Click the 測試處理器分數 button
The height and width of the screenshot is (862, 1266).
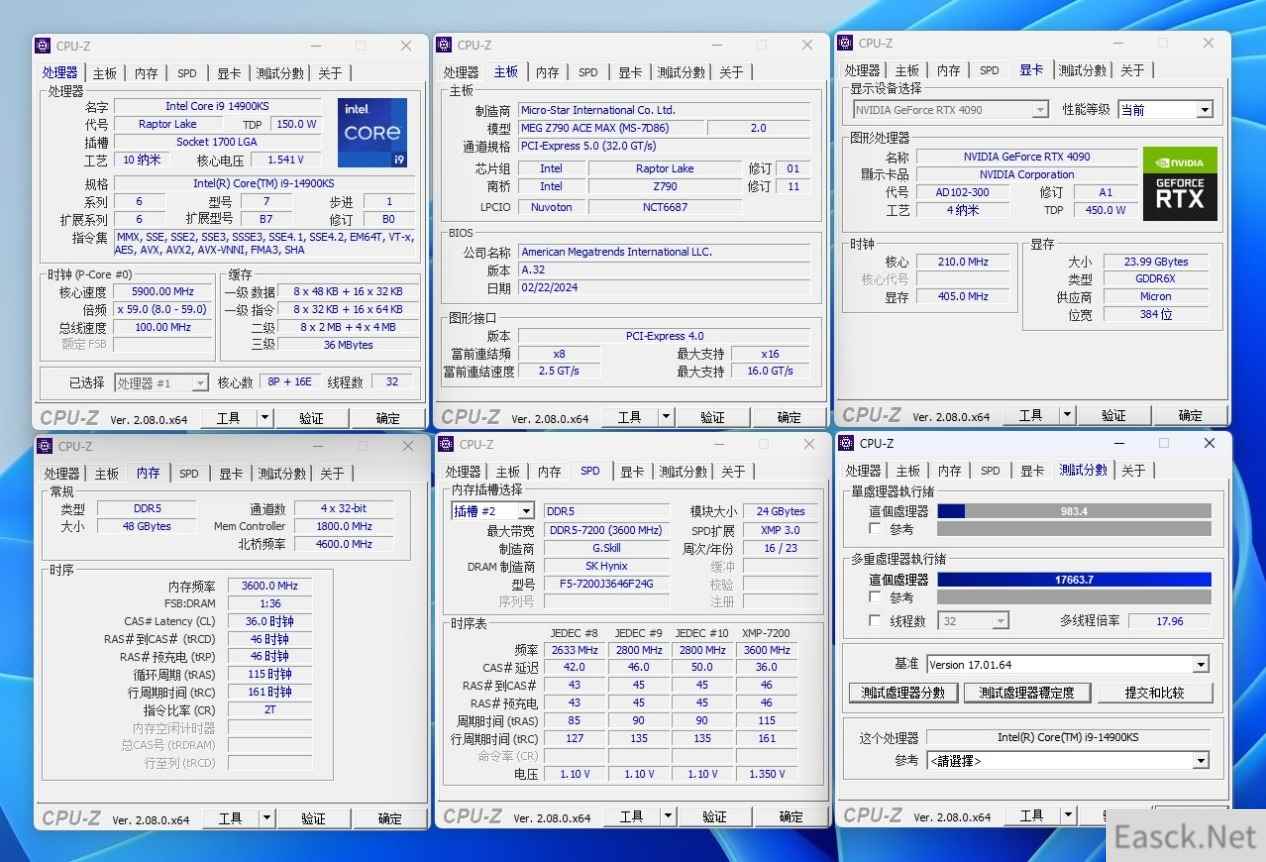(904, 693)
